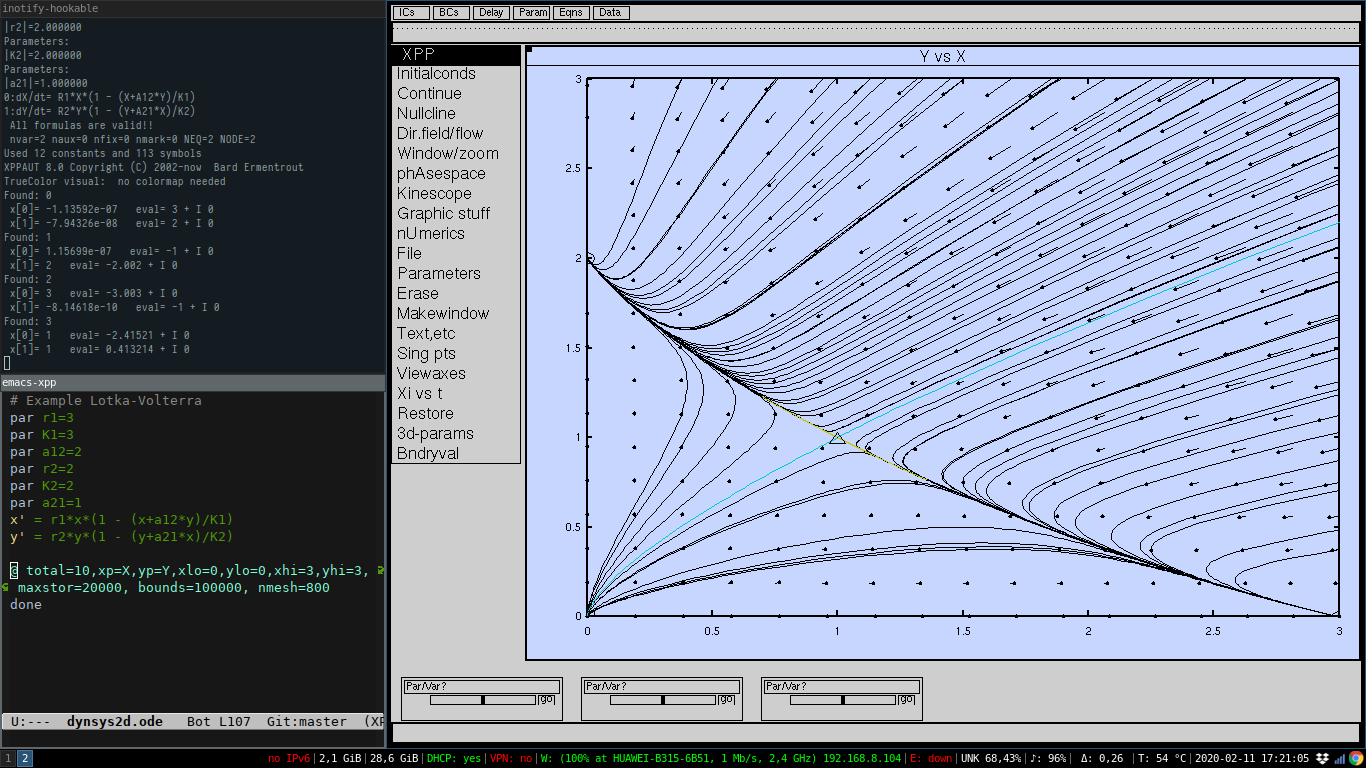Click the network signal strength tray icon
Image resolution: width=1366 pixels, height=768 pixels.
[1339, 759]
